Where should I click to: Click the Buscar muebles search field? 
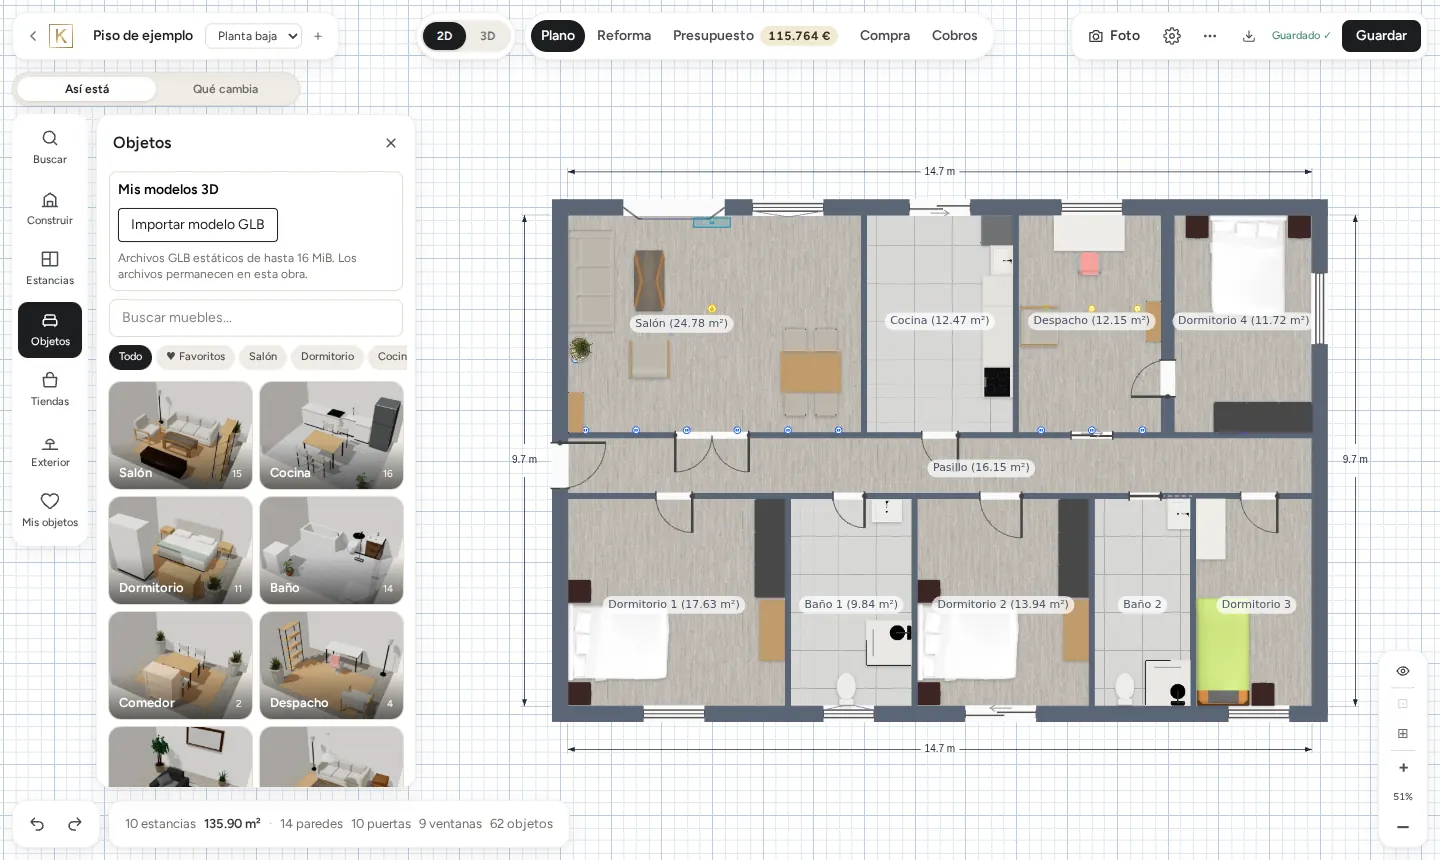[x=256, y=318]
